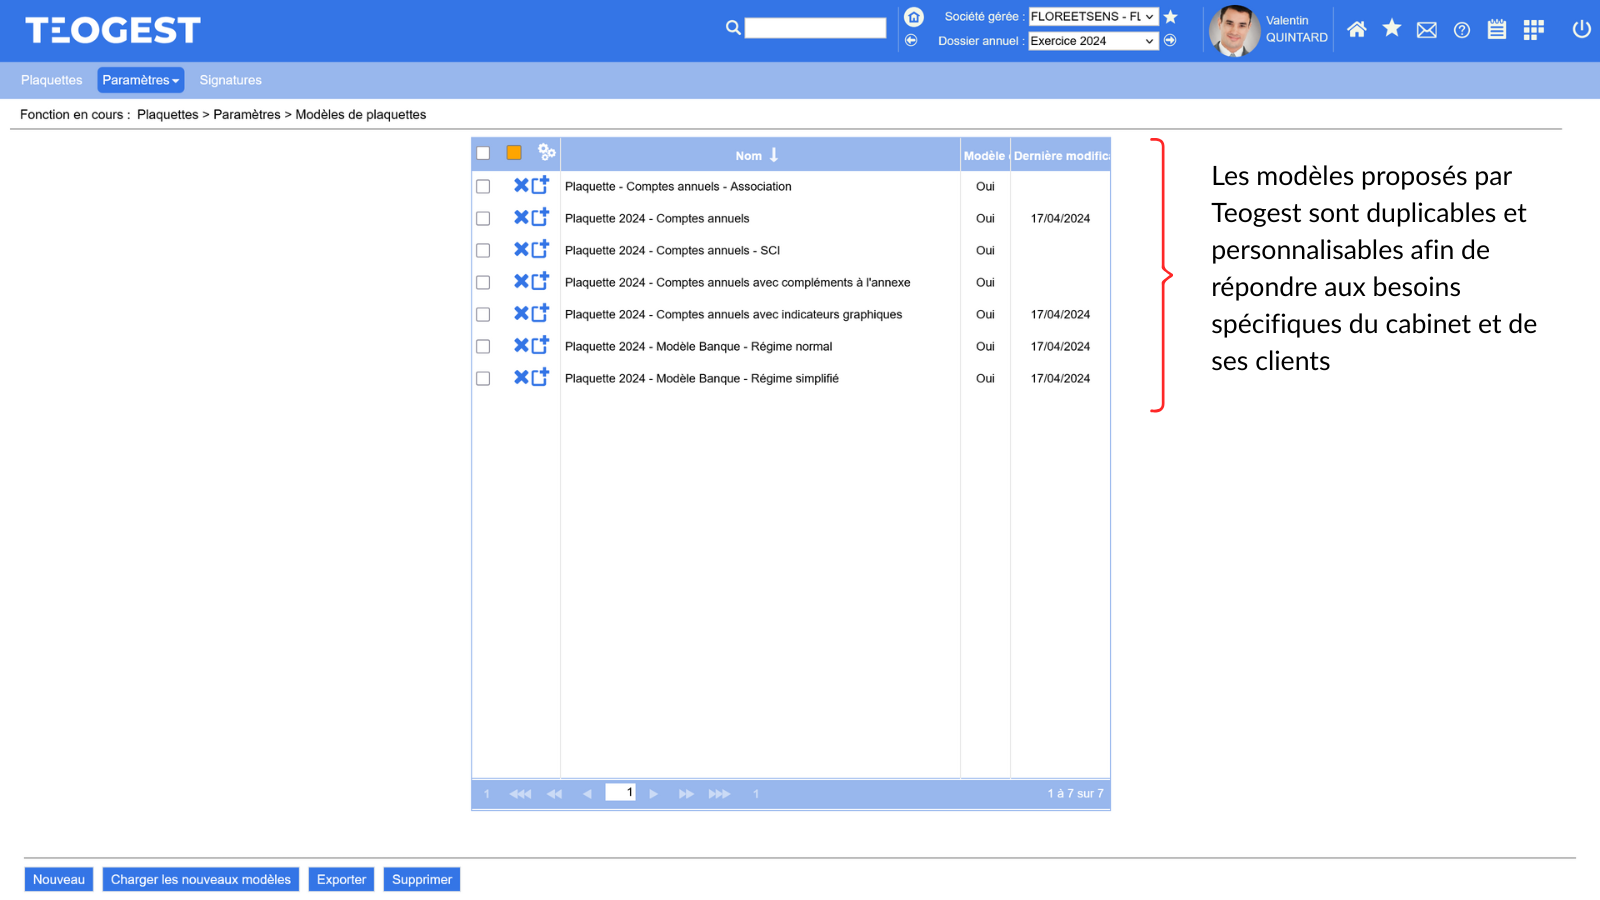Open the help question mark icon
The width and height of the screenshot is (1600, 900).
click(1462, 30)
